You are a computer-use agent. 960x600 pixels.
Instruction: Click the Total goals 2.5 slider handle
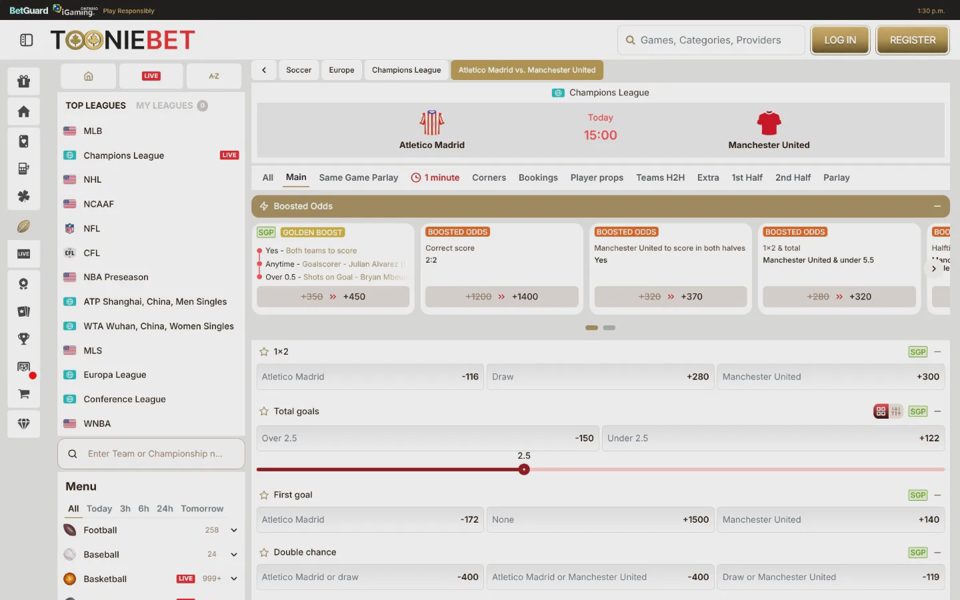click(523, 470)
